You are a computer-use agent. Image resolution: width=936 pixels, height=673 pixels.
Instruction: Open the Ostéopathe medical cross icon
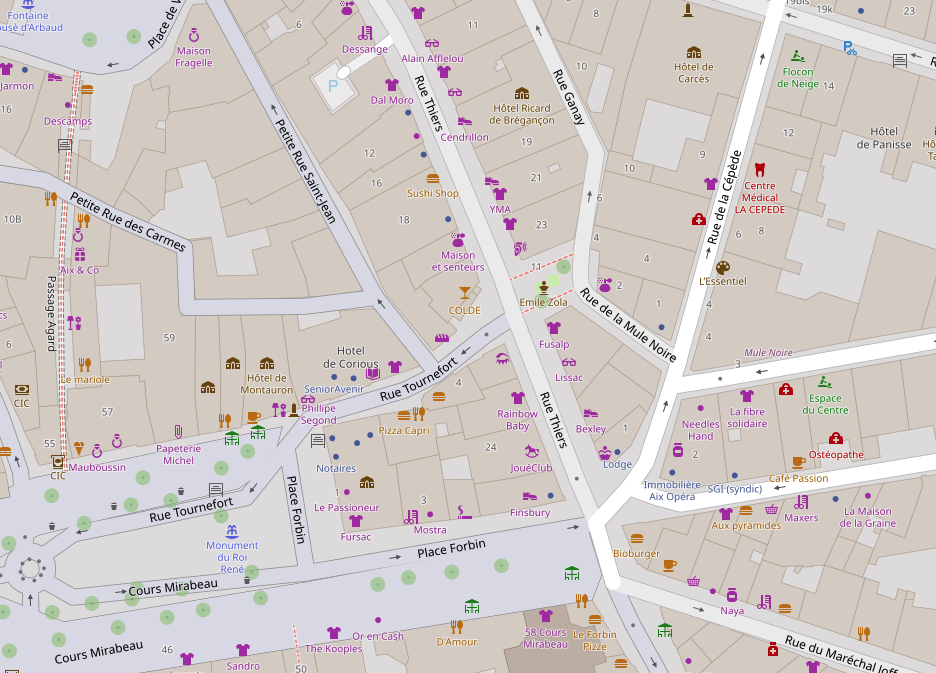tap(835, 438)
